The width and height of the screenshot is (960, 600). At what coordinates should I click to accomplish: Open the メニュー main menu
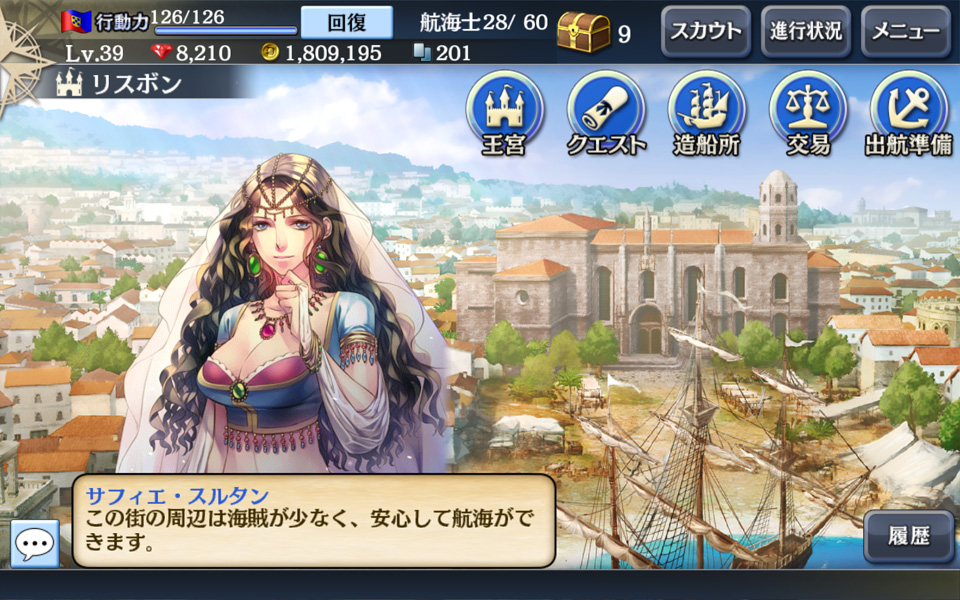pos(906,31)
